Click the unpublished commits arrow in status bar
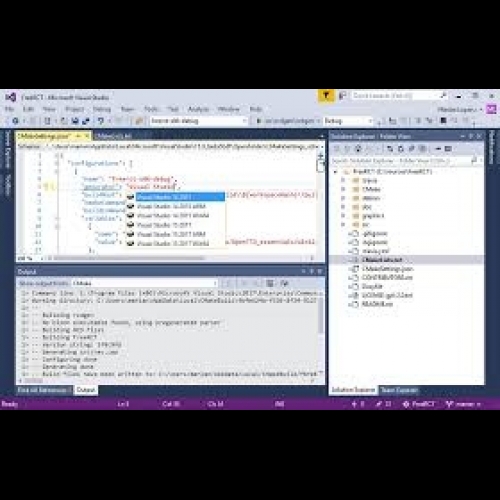Screen dimensions: 500x500 pos(354,404)
